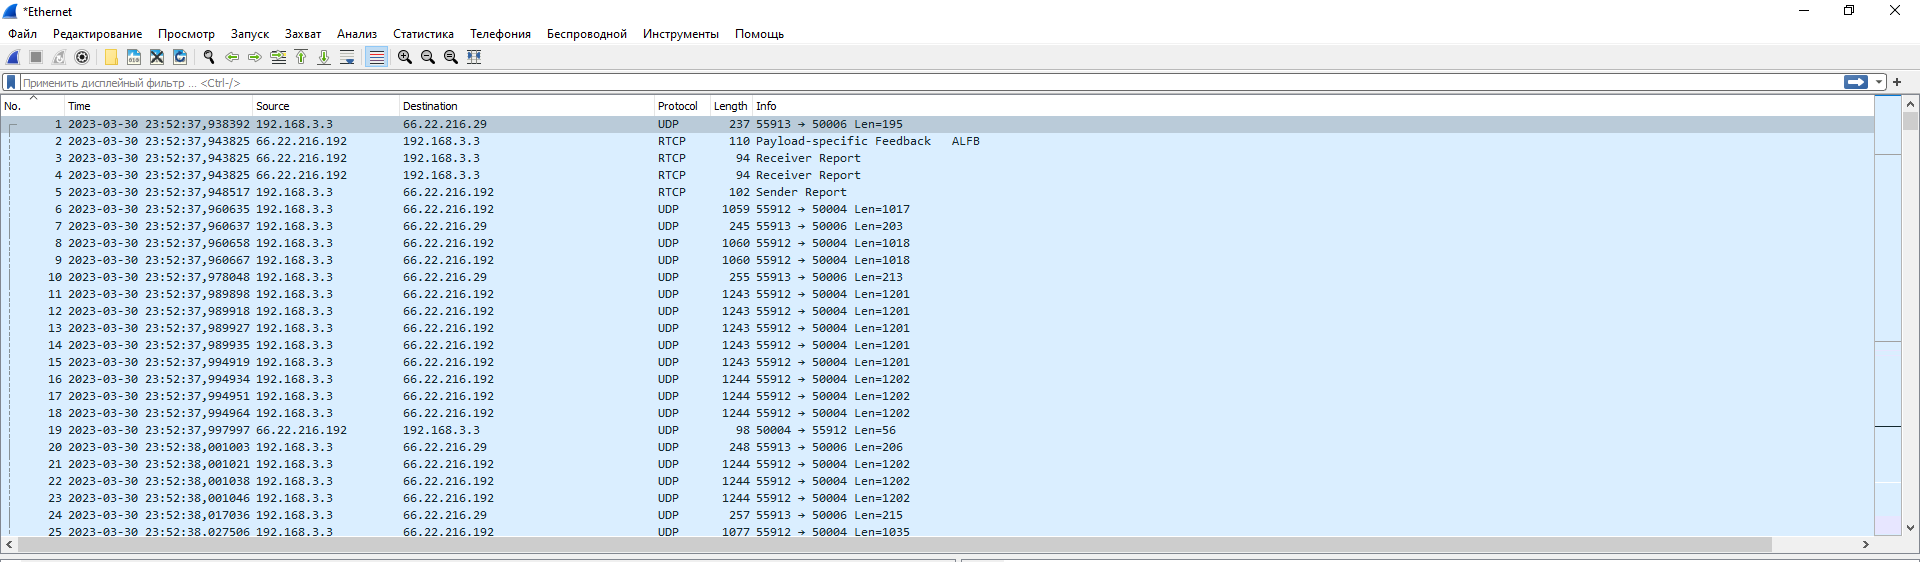
Task: Jump to the last packet
Action: coord(324,57)
